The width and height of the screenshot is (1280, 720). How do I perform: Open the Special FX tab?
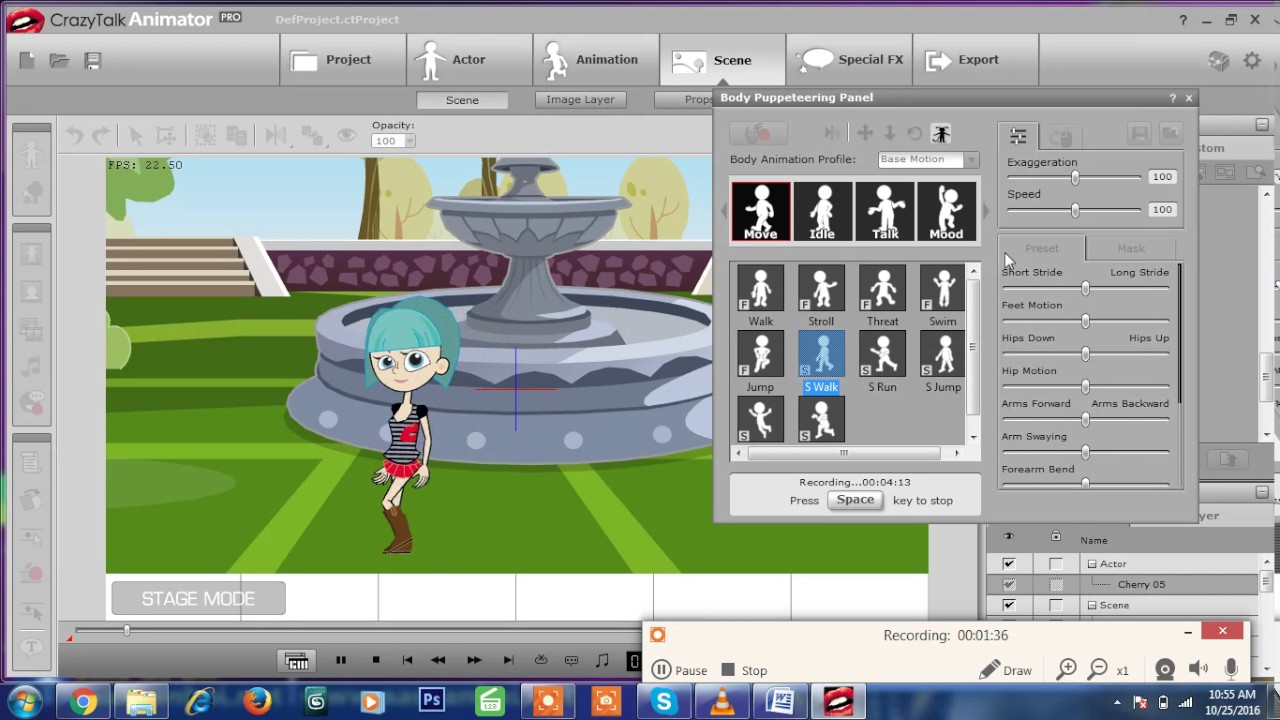click(849, 60)
